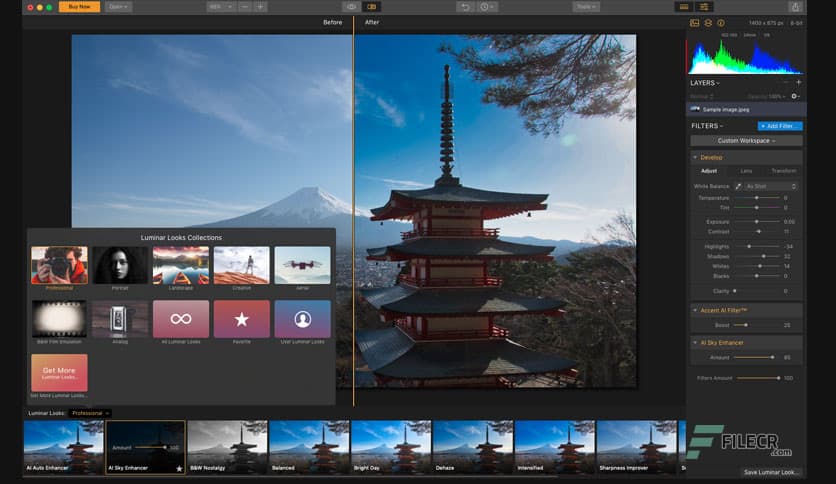Open the history clock dropdown
Image resolution: width=836 pixels, height=484 pixels.
[x=486, y=7]
